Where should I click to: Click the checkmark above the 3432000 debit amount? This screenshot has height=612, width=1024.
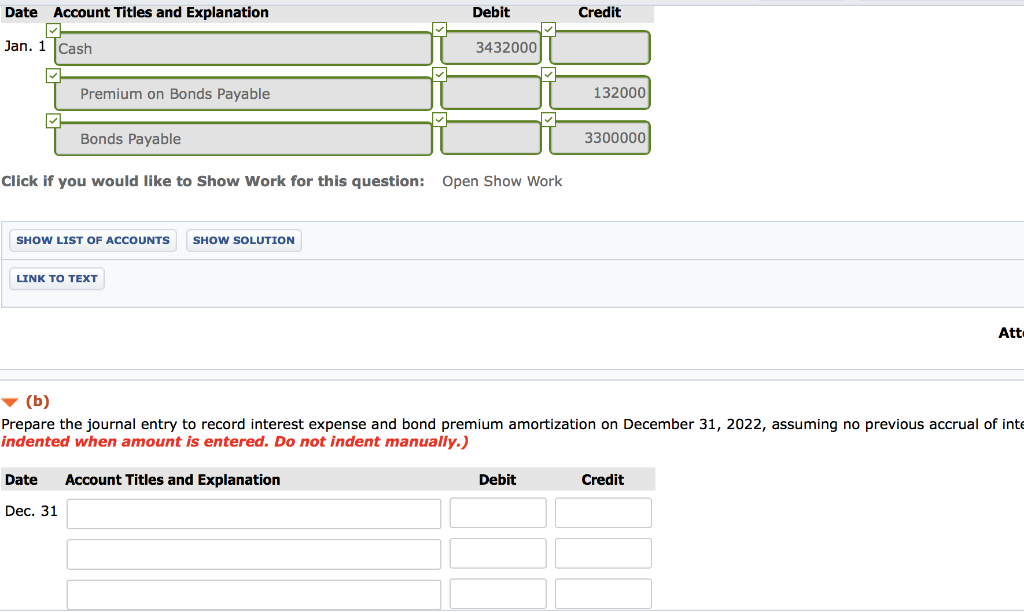[x=439, y=29]
